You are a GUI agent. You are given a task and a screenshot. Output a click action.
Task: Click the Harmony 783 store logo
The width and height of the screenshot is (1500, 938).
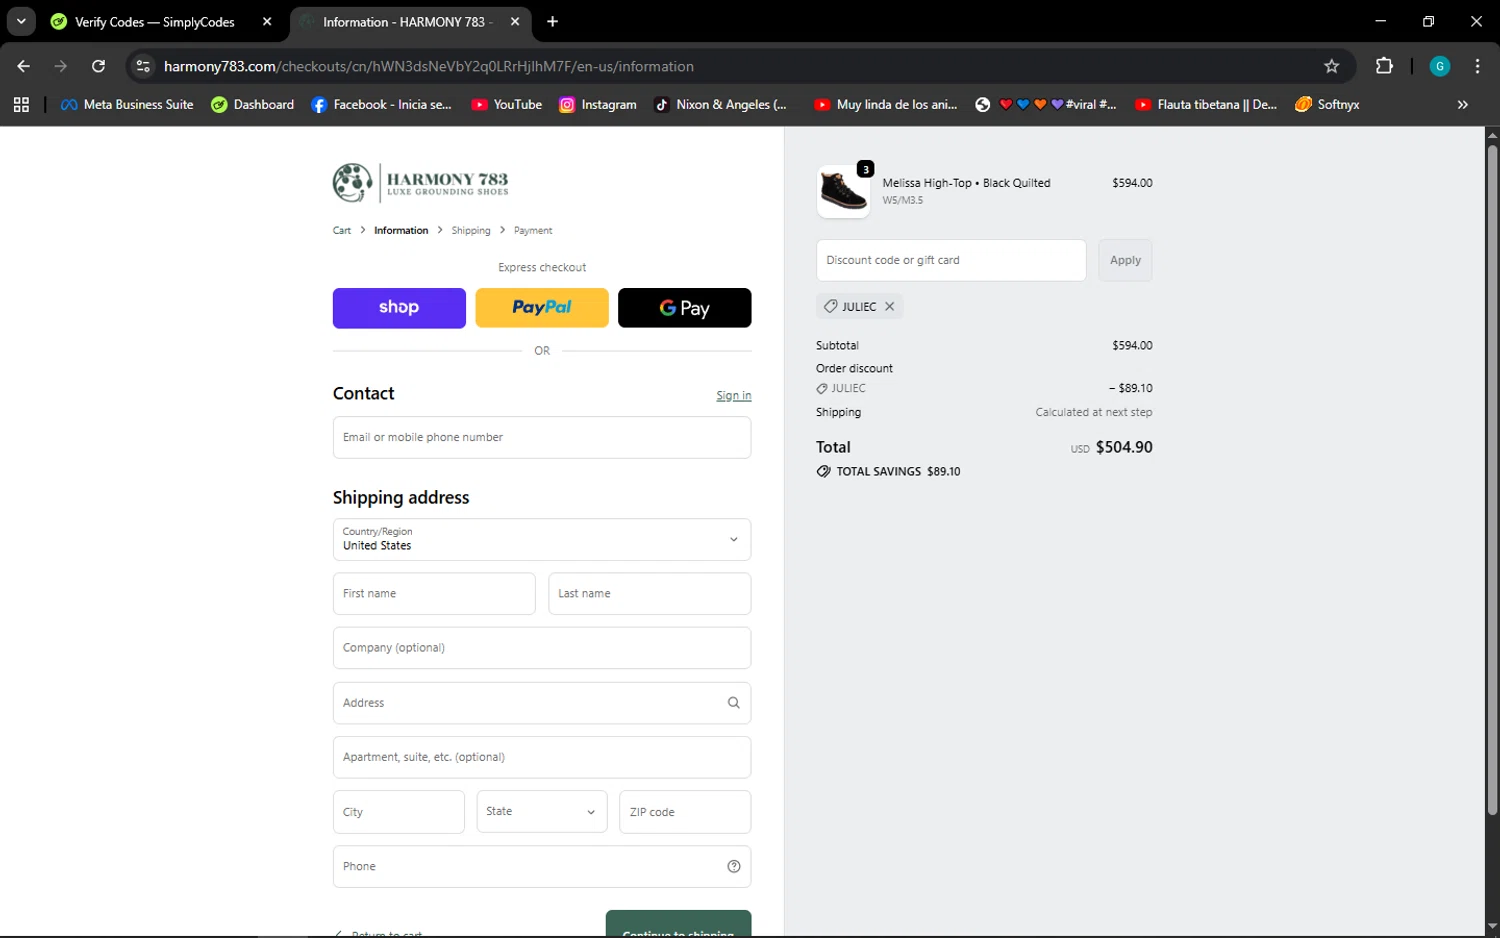(x=421, y=182)
